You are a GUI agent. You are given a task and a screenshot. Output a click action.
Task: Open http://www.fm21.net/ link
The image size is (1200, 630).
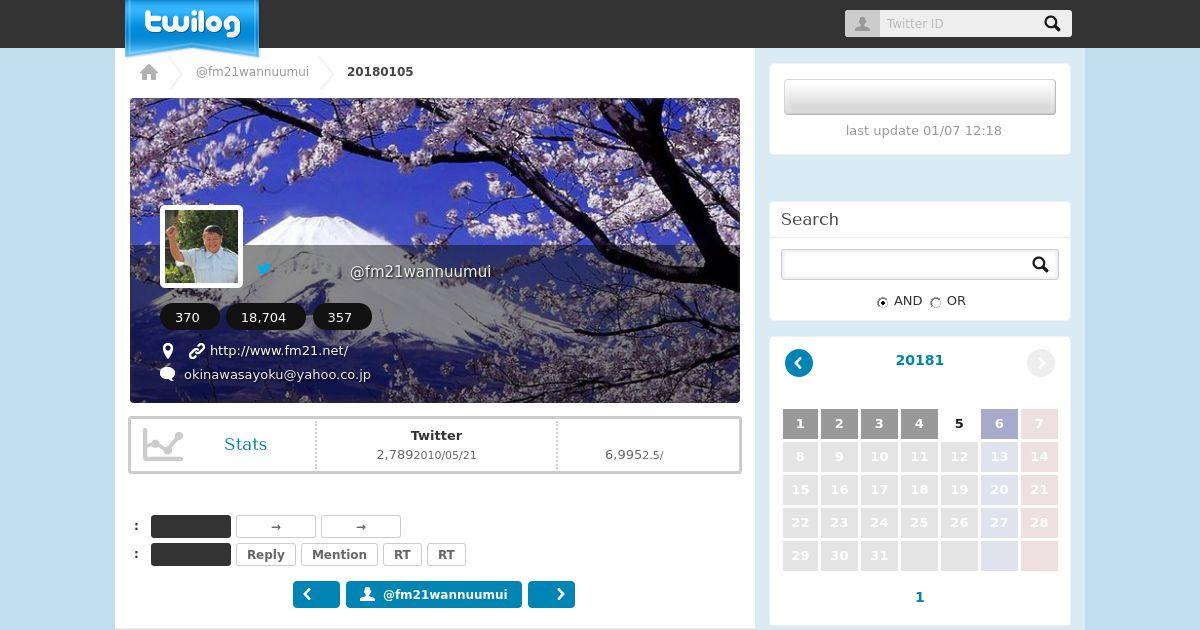click(x=279, y=351)
